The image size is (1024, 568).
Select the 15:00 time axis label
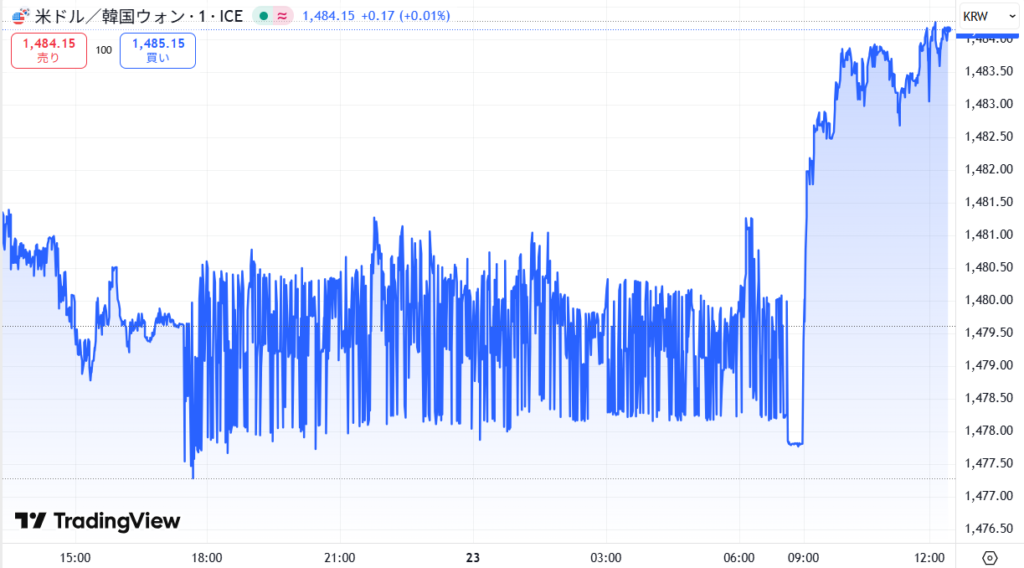click(x=76, y=557)
